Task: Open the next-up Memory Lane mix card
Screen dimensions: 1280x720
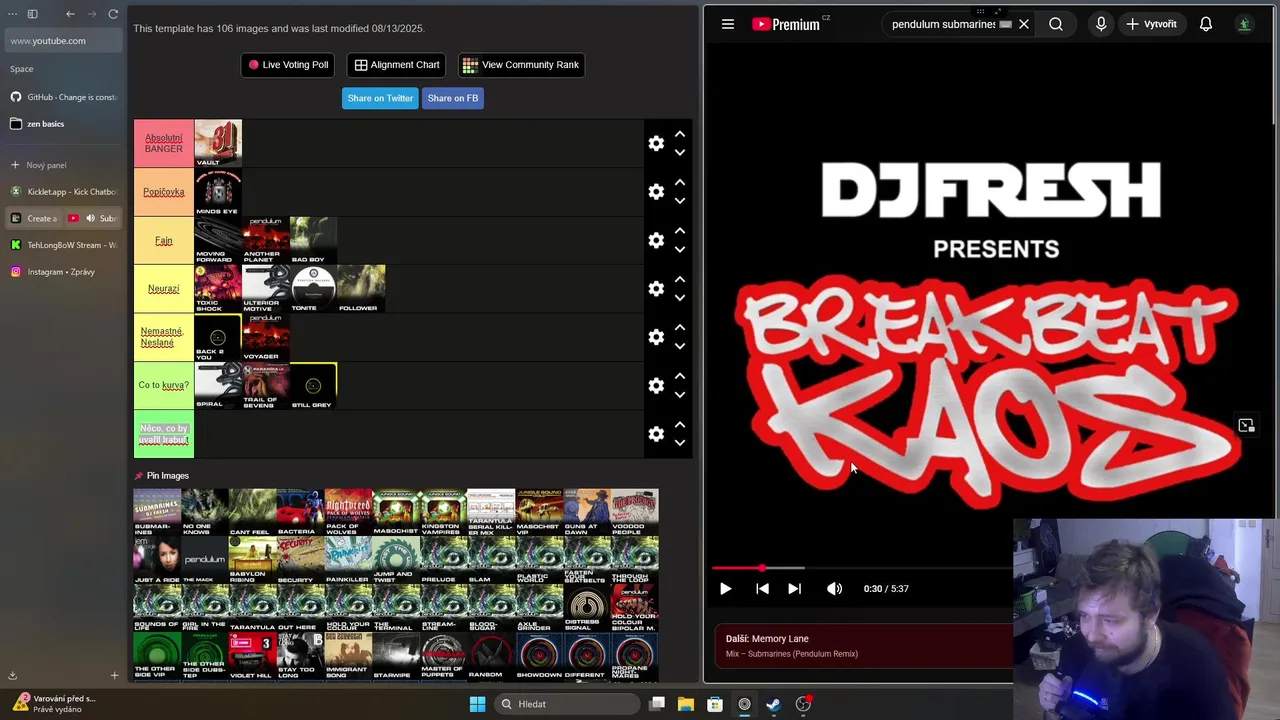Action: (862, 646)
